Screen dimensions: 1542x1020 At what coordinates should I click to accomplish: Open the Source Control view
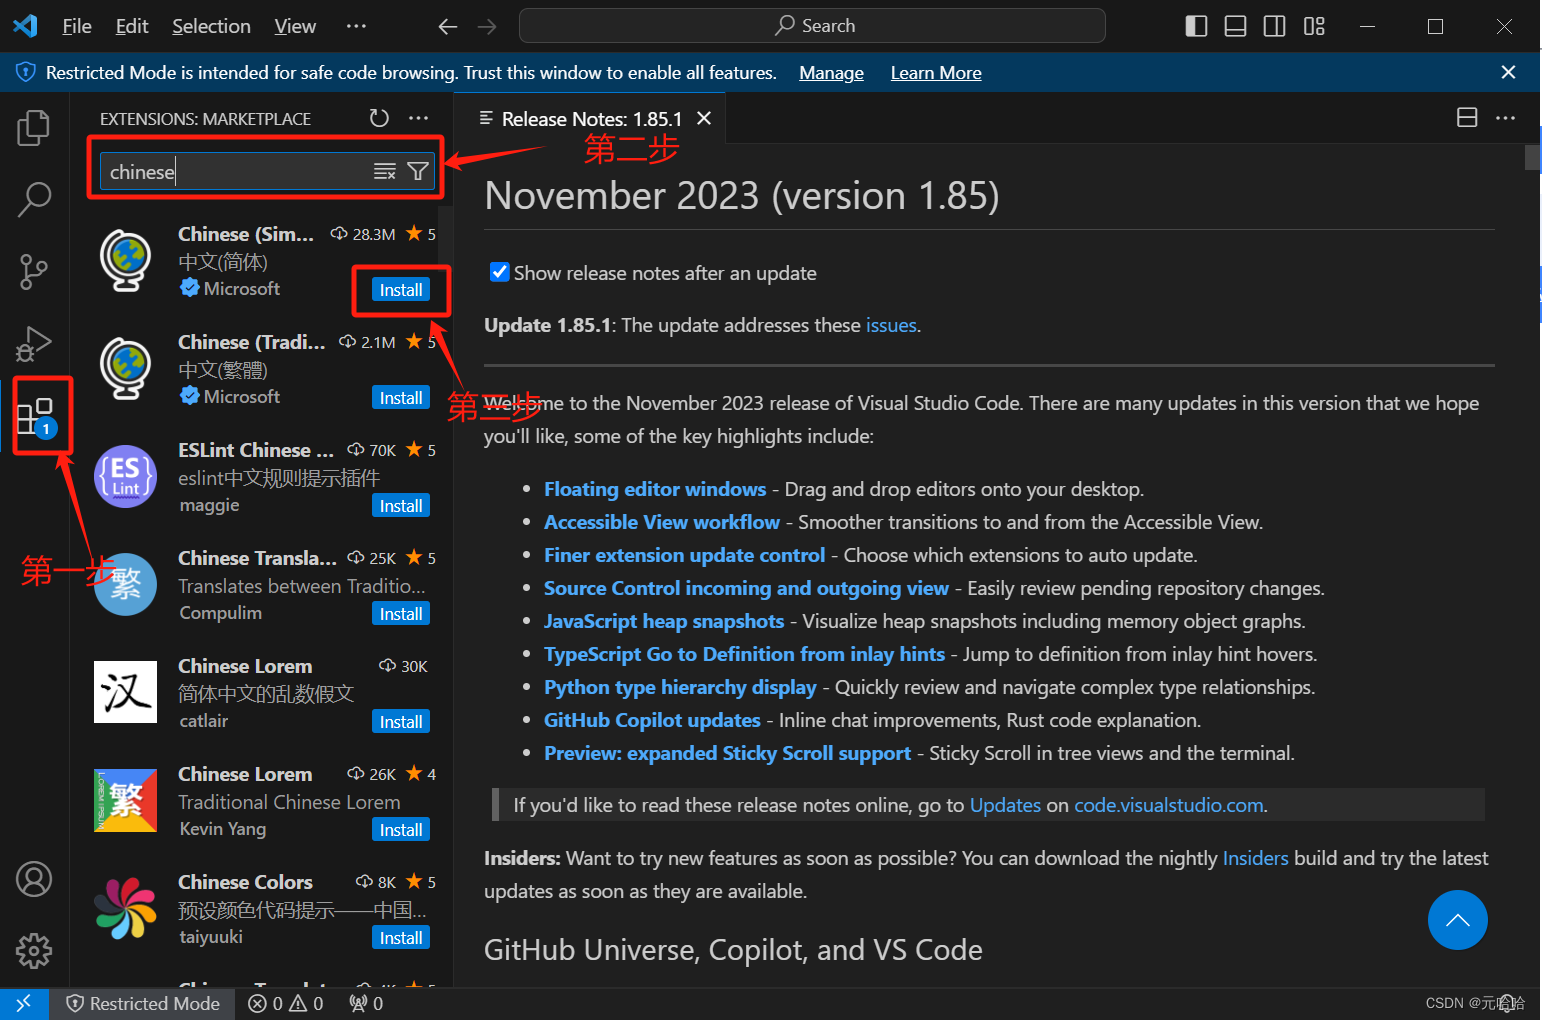pos(33,271)
